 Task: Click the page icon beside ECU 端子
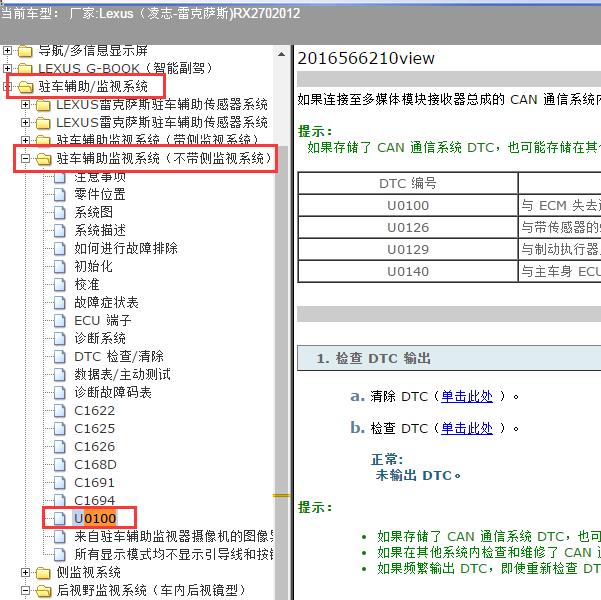point(59,321)
